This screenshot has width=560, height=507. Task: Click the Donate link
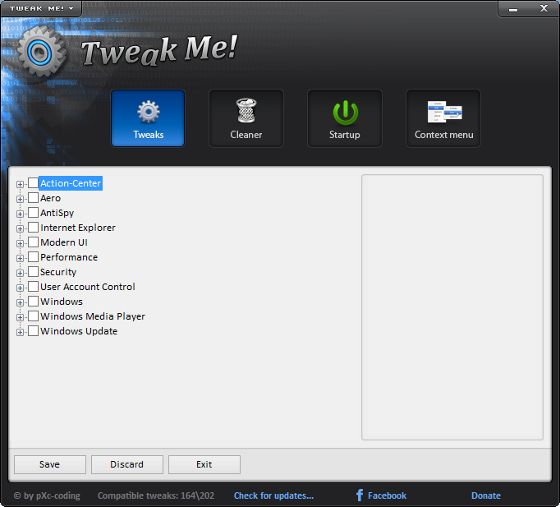click(486, 496)
